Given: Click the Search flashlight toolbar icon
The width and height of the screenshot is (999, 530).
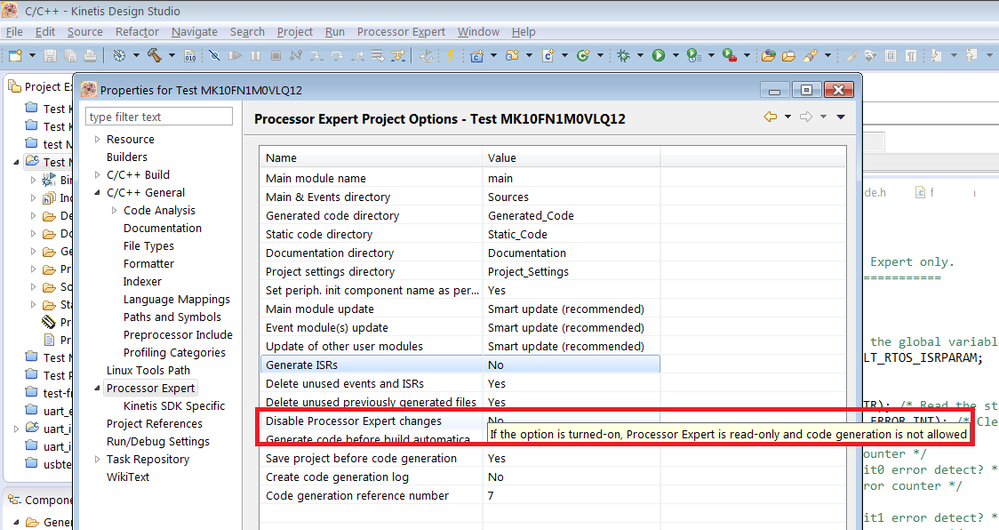Looking at the screenshot, I should coord(810,56).
